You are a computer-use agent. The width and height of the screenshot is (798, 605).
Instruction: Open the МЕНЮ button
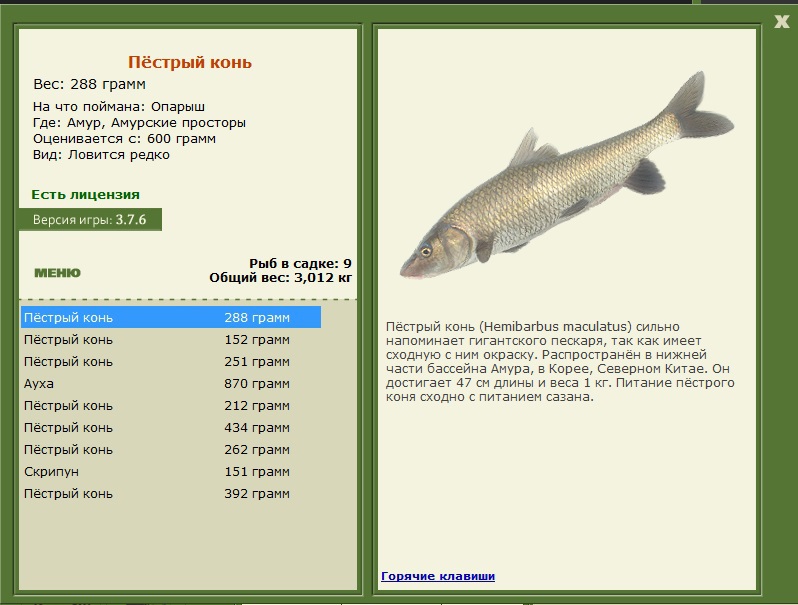58,273
